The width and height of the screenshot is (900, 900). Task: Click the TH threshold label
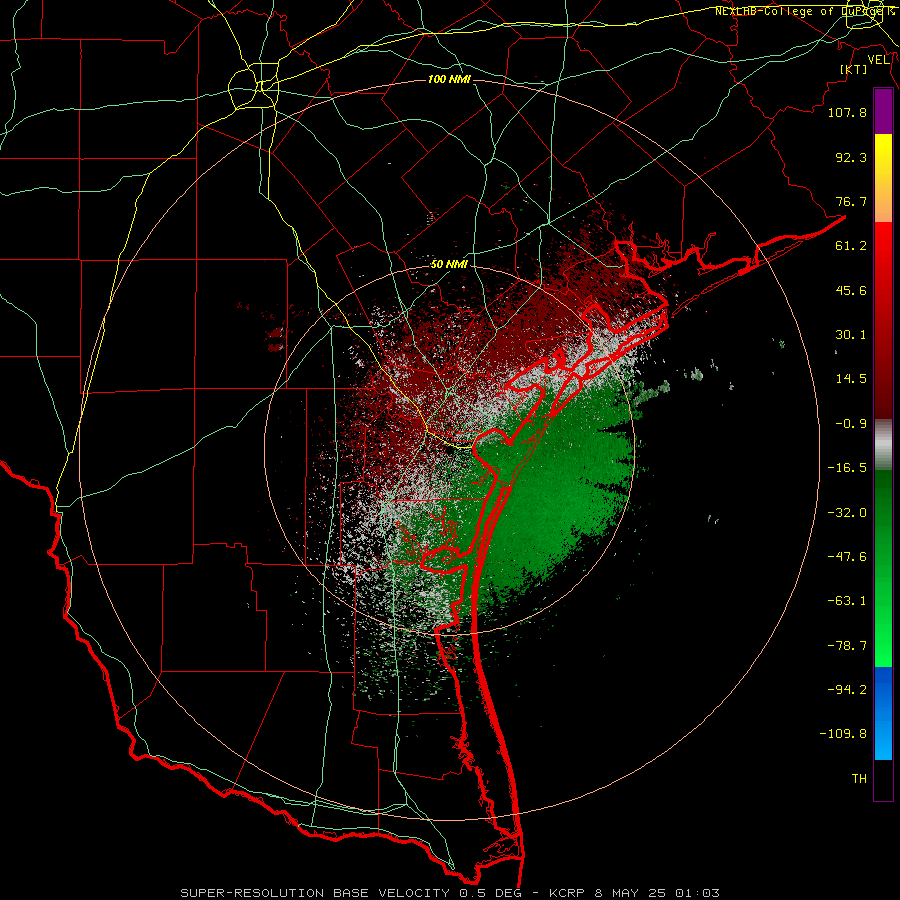859,779
